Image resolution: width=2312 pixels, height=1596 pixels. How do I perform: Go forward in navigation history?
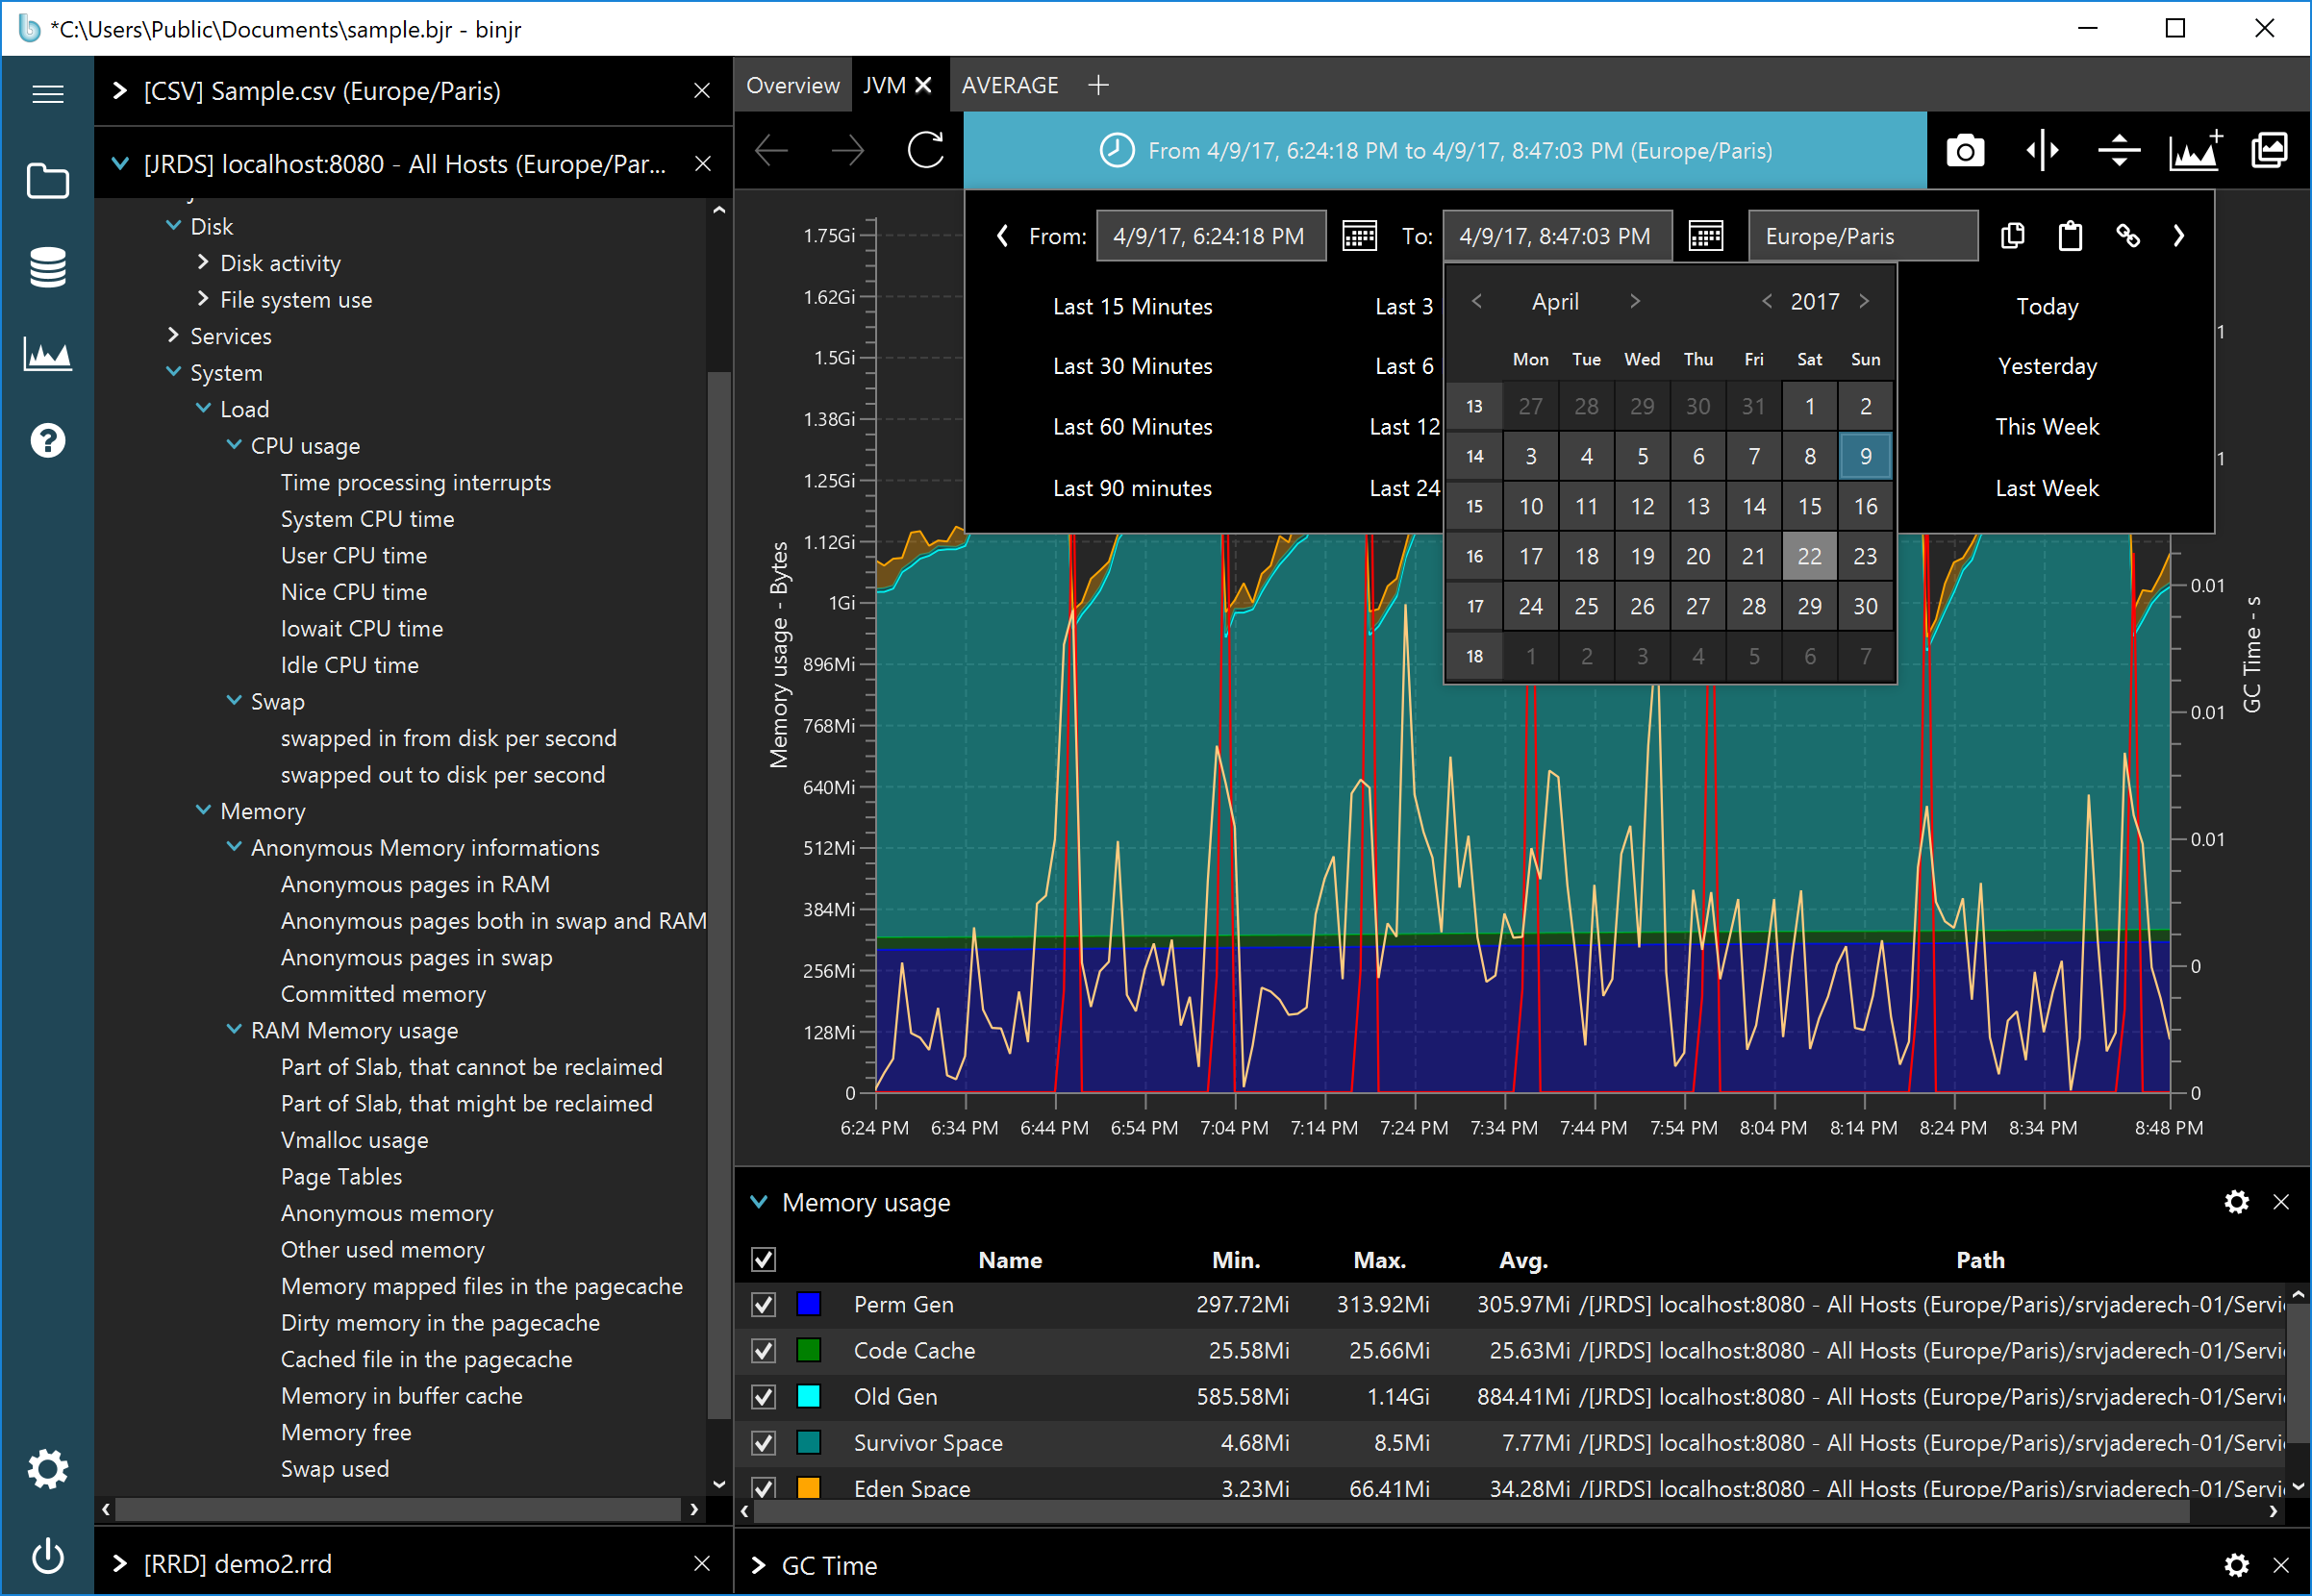tap(848, 151)
